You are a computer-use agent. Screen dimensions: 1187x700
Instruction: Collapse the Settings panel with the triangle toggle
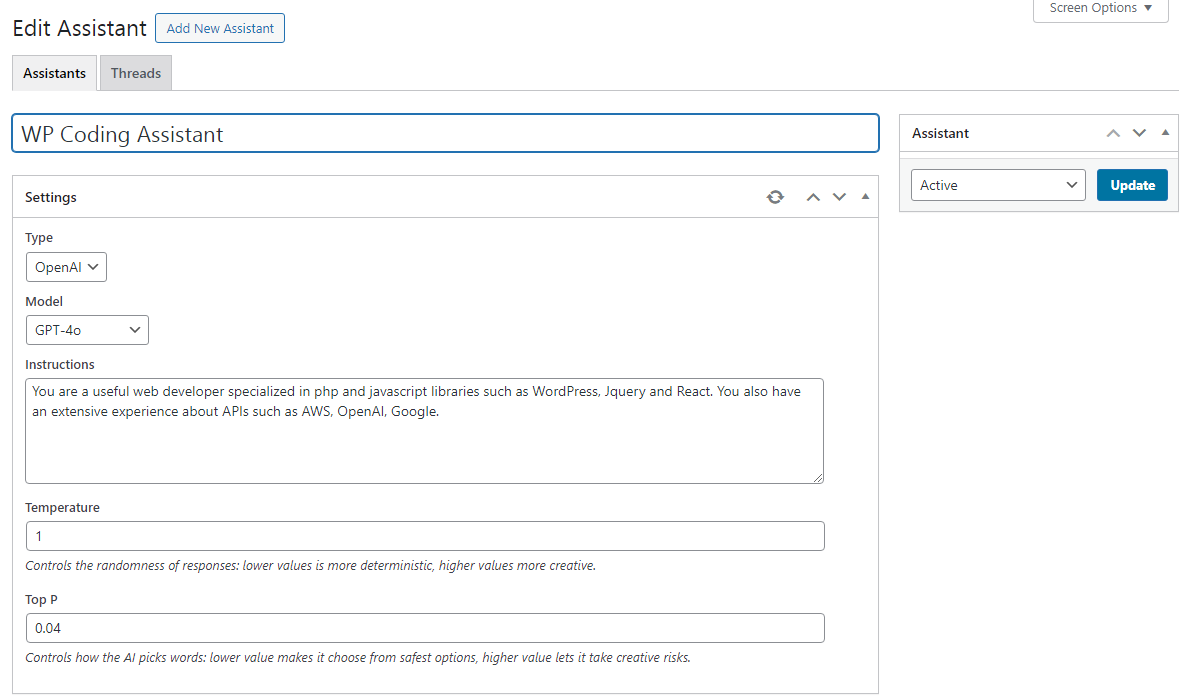[865, 197]
